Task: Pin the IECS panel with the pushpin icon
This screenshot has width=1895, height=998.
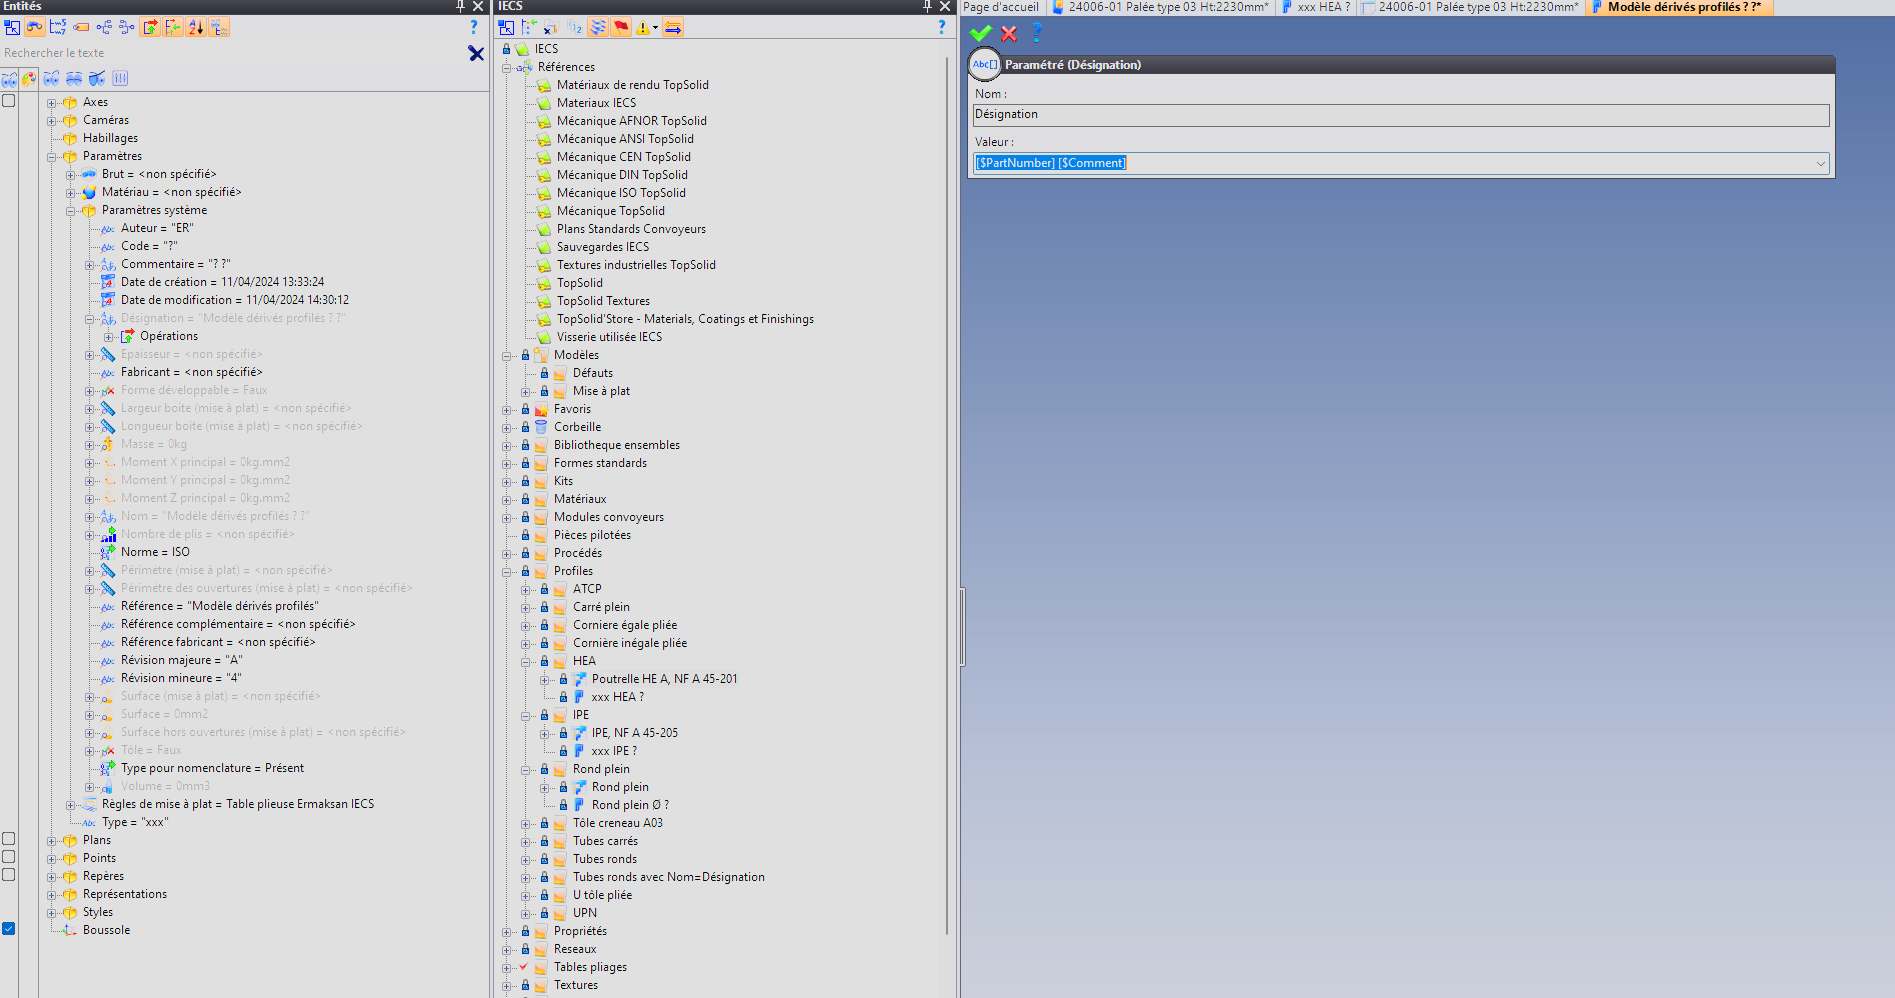Action: coord(928,6)
